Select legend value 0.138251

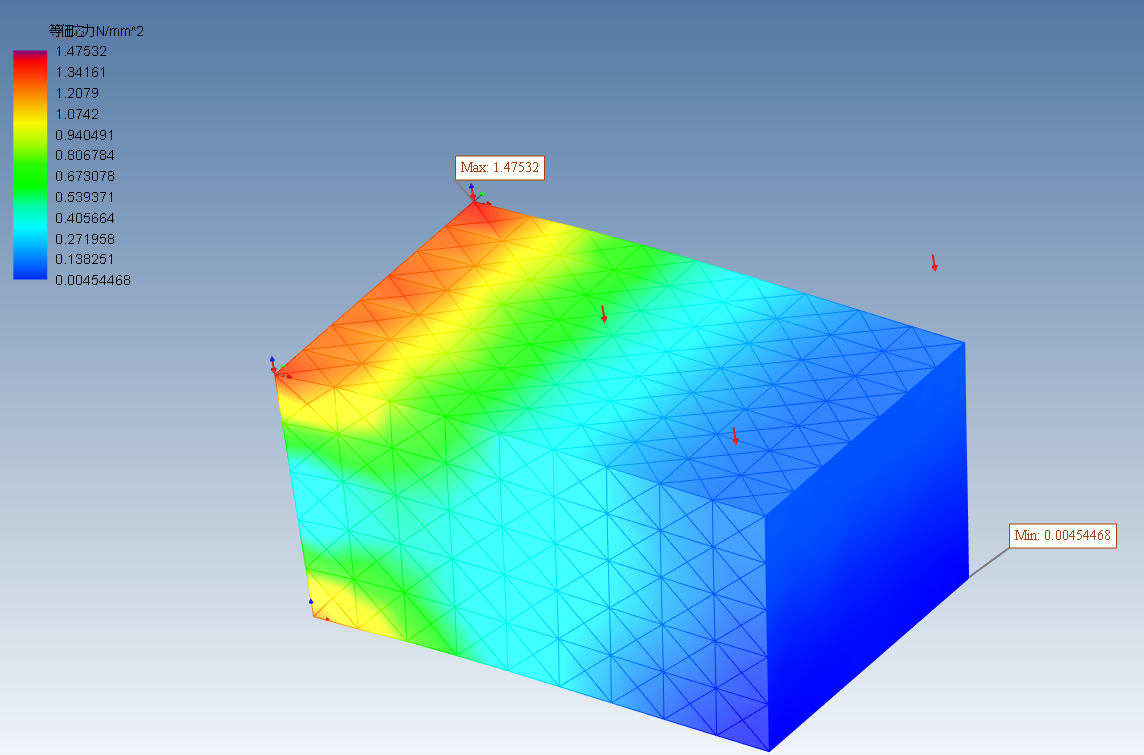click(x=85, y=260)
